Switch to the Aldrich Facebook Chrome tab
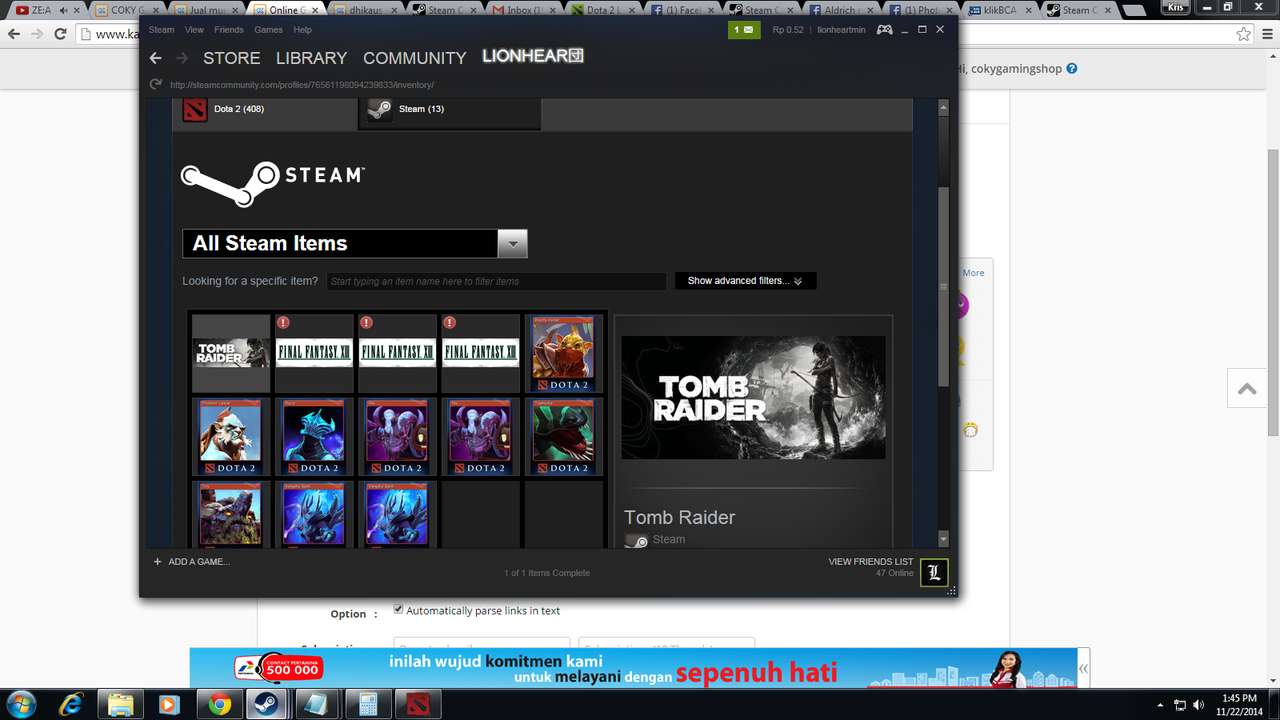Screen dimensions: 1280x720 coord(841,10)
